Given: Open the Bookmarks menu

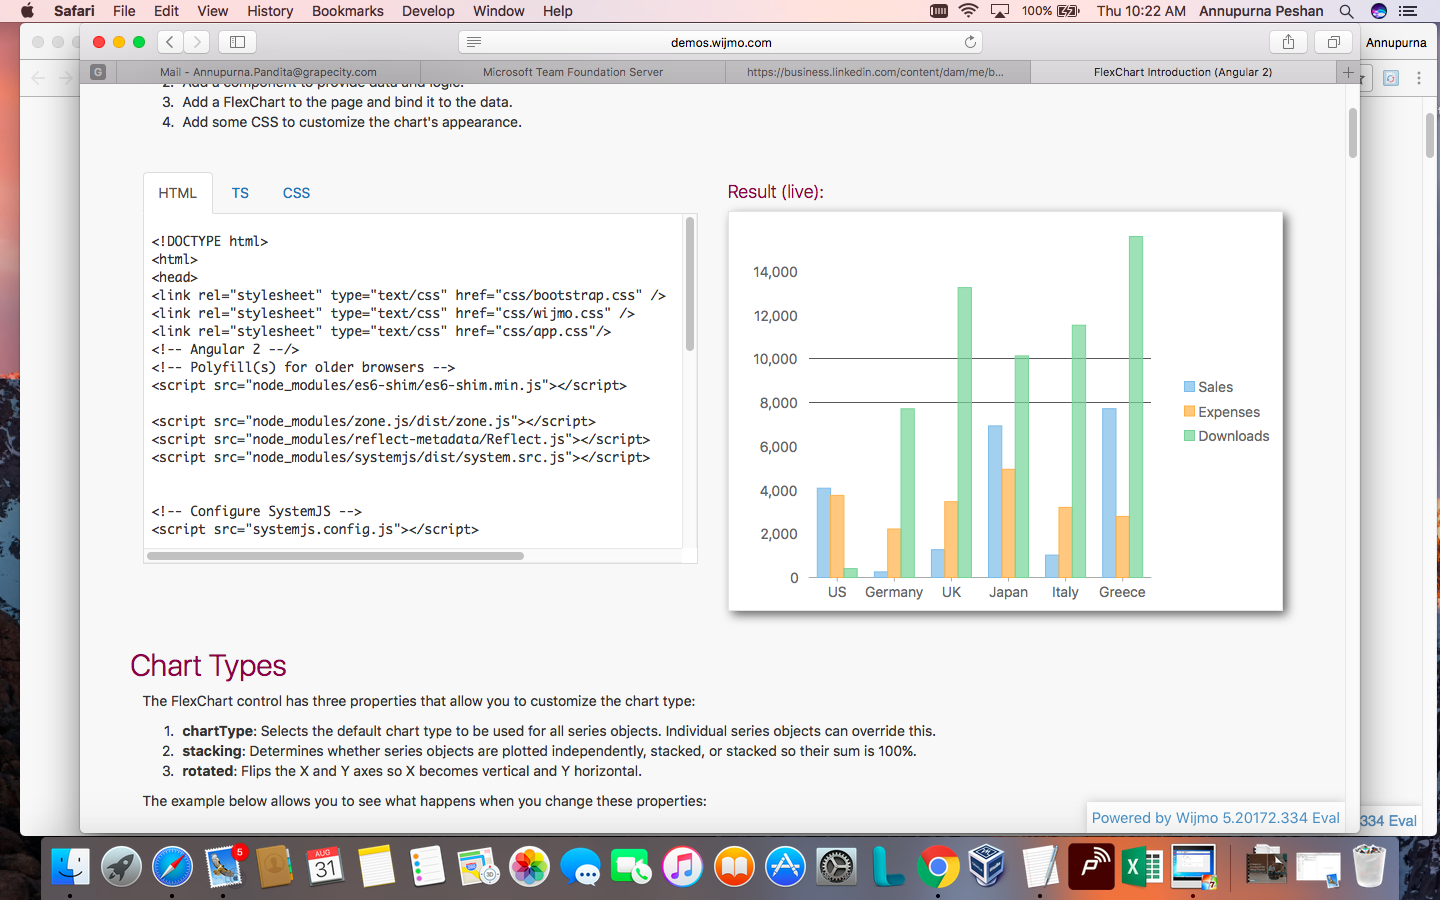Looking at the screenshot, I should (x=347, y=11).
